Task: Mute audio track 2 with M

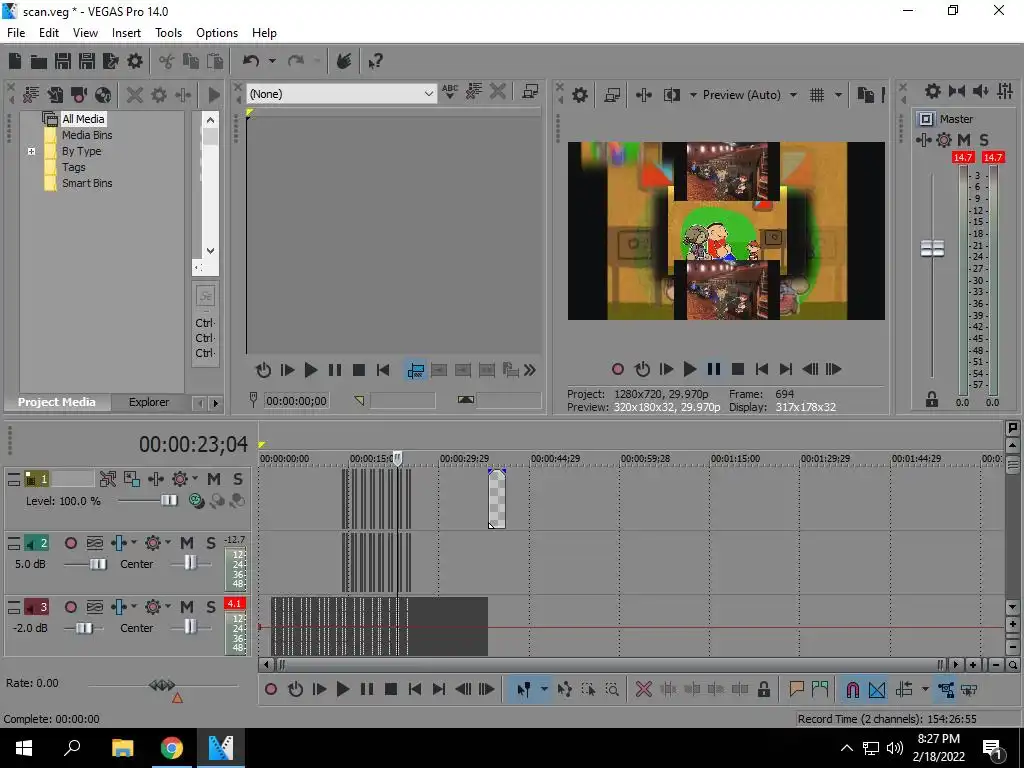Action: (x=187, y=543)
